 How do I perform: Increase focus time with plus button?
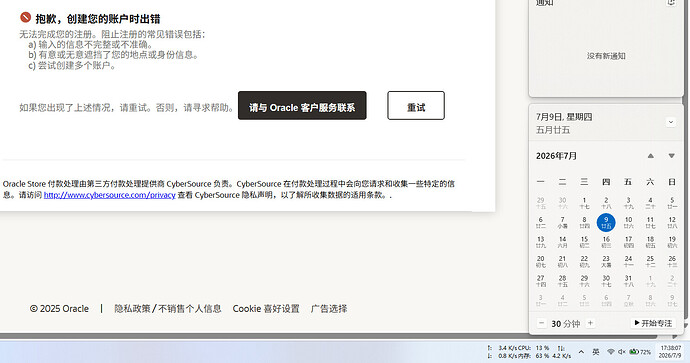click(x=591, y=323)
